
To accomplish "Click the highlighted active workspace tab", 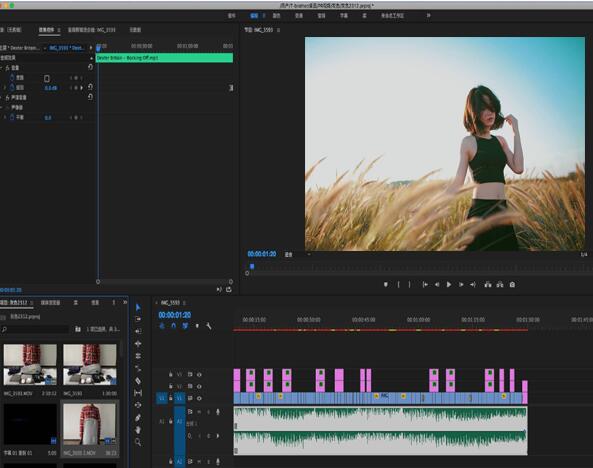I will tap(254, 16).
